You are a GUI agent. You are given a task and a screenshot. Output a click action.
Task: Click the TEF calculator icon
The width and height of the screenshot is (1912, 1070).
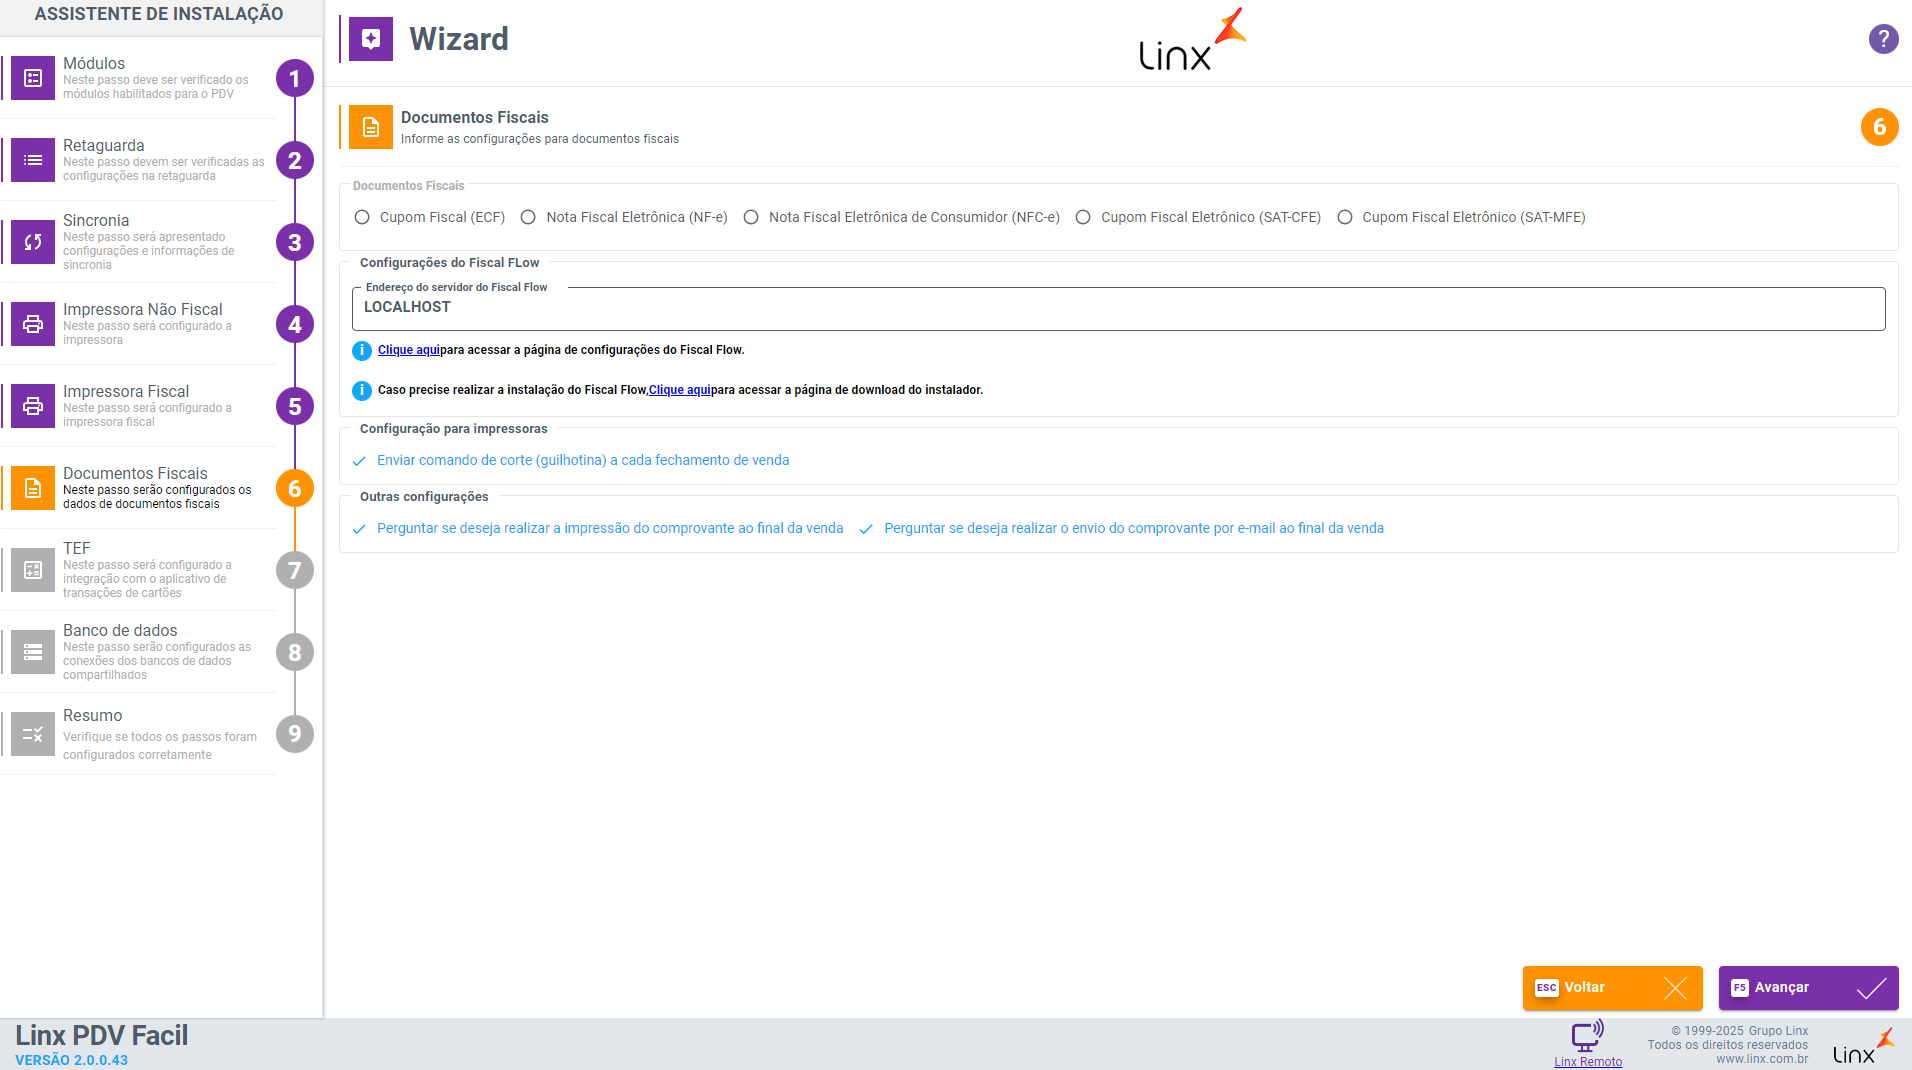(33, 570)
